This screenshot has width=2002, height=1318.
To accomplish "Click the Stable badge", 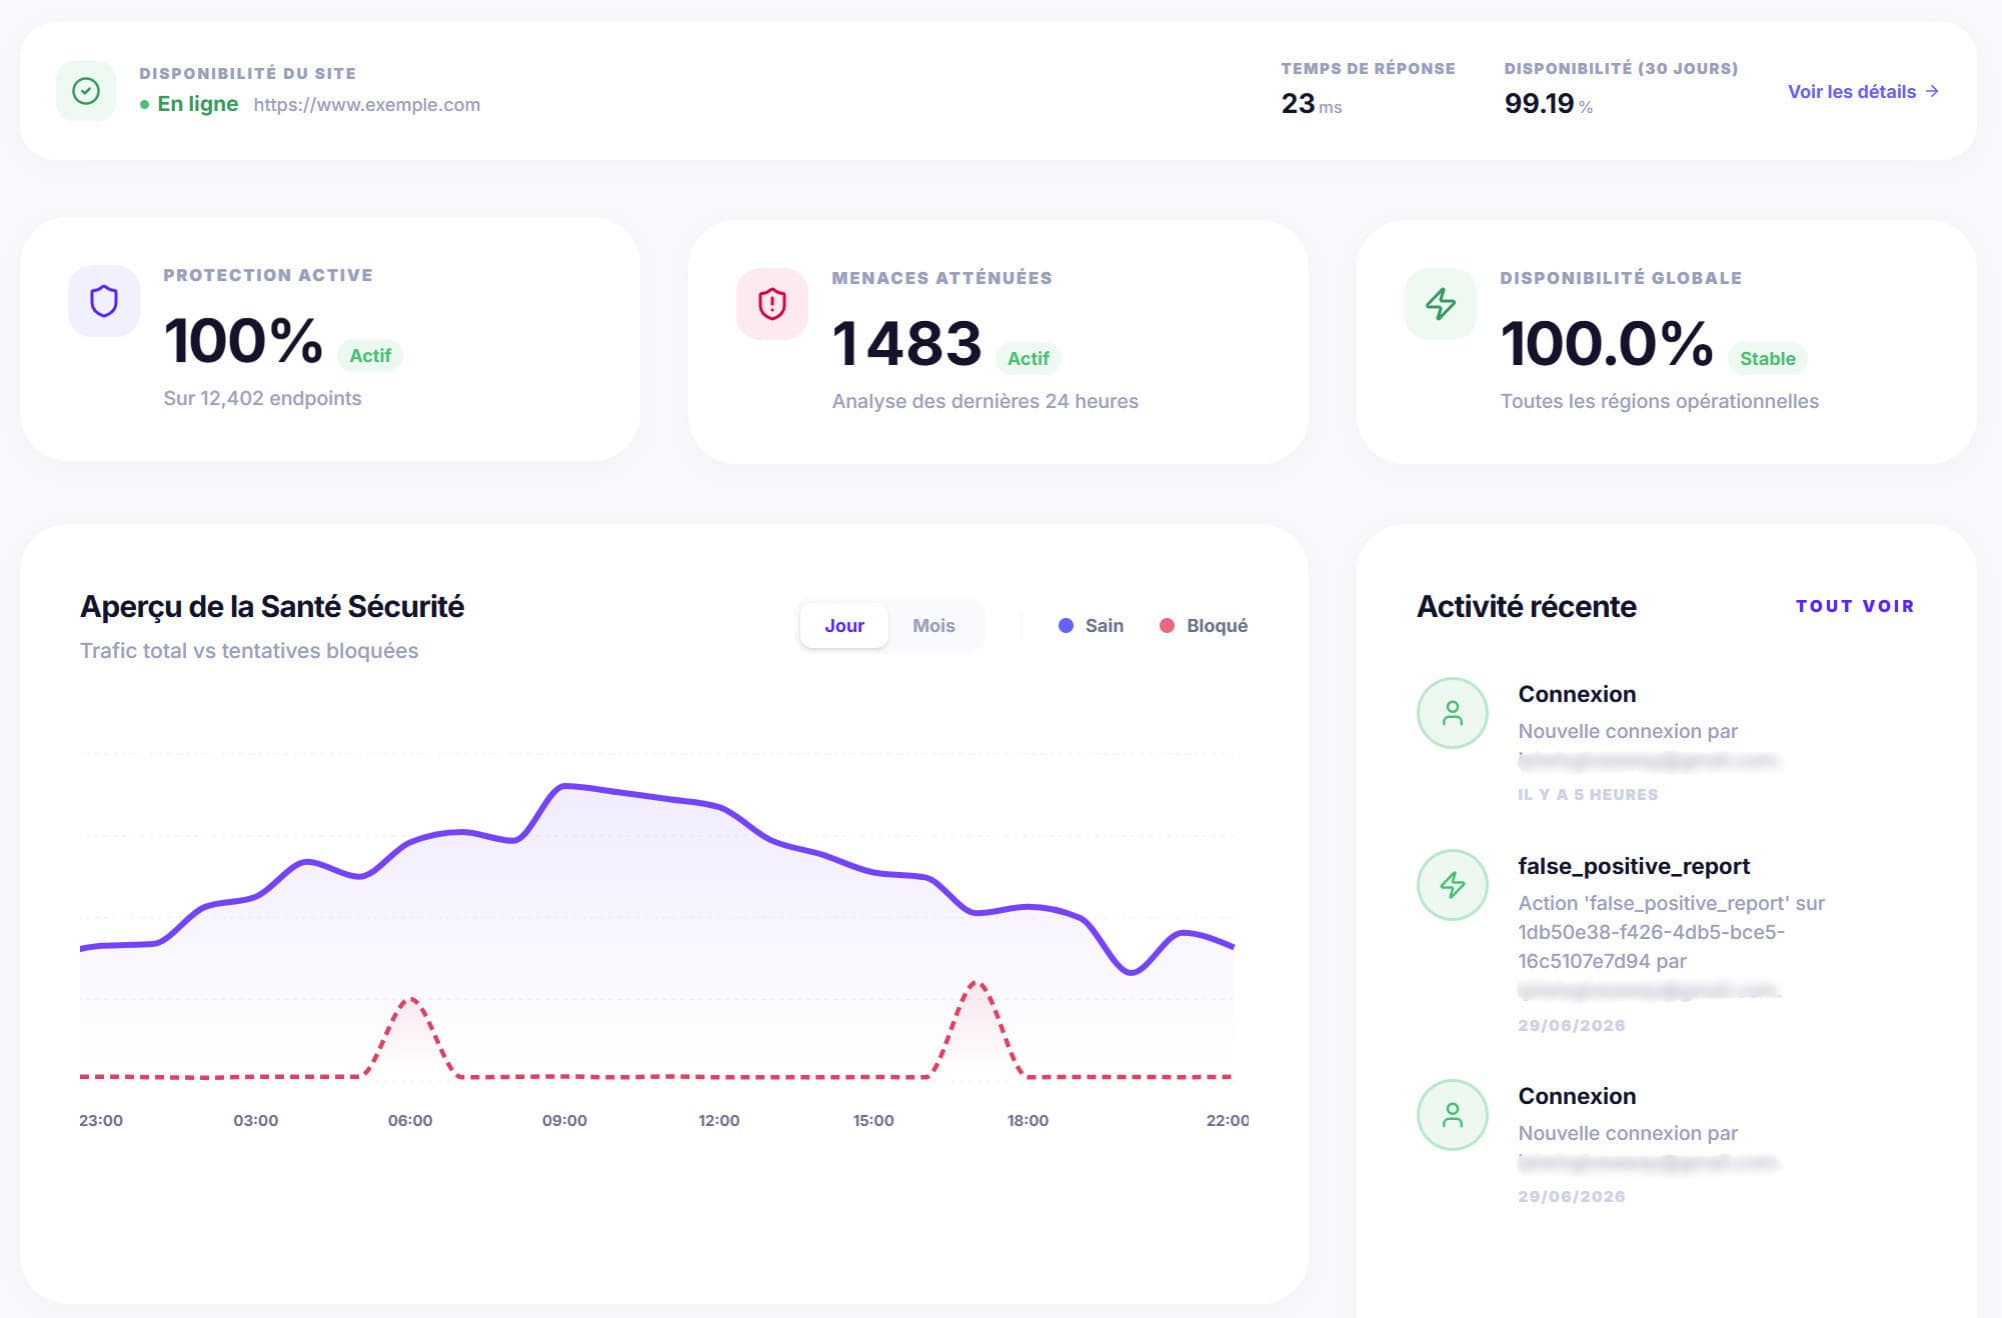I will [1767, 358].
